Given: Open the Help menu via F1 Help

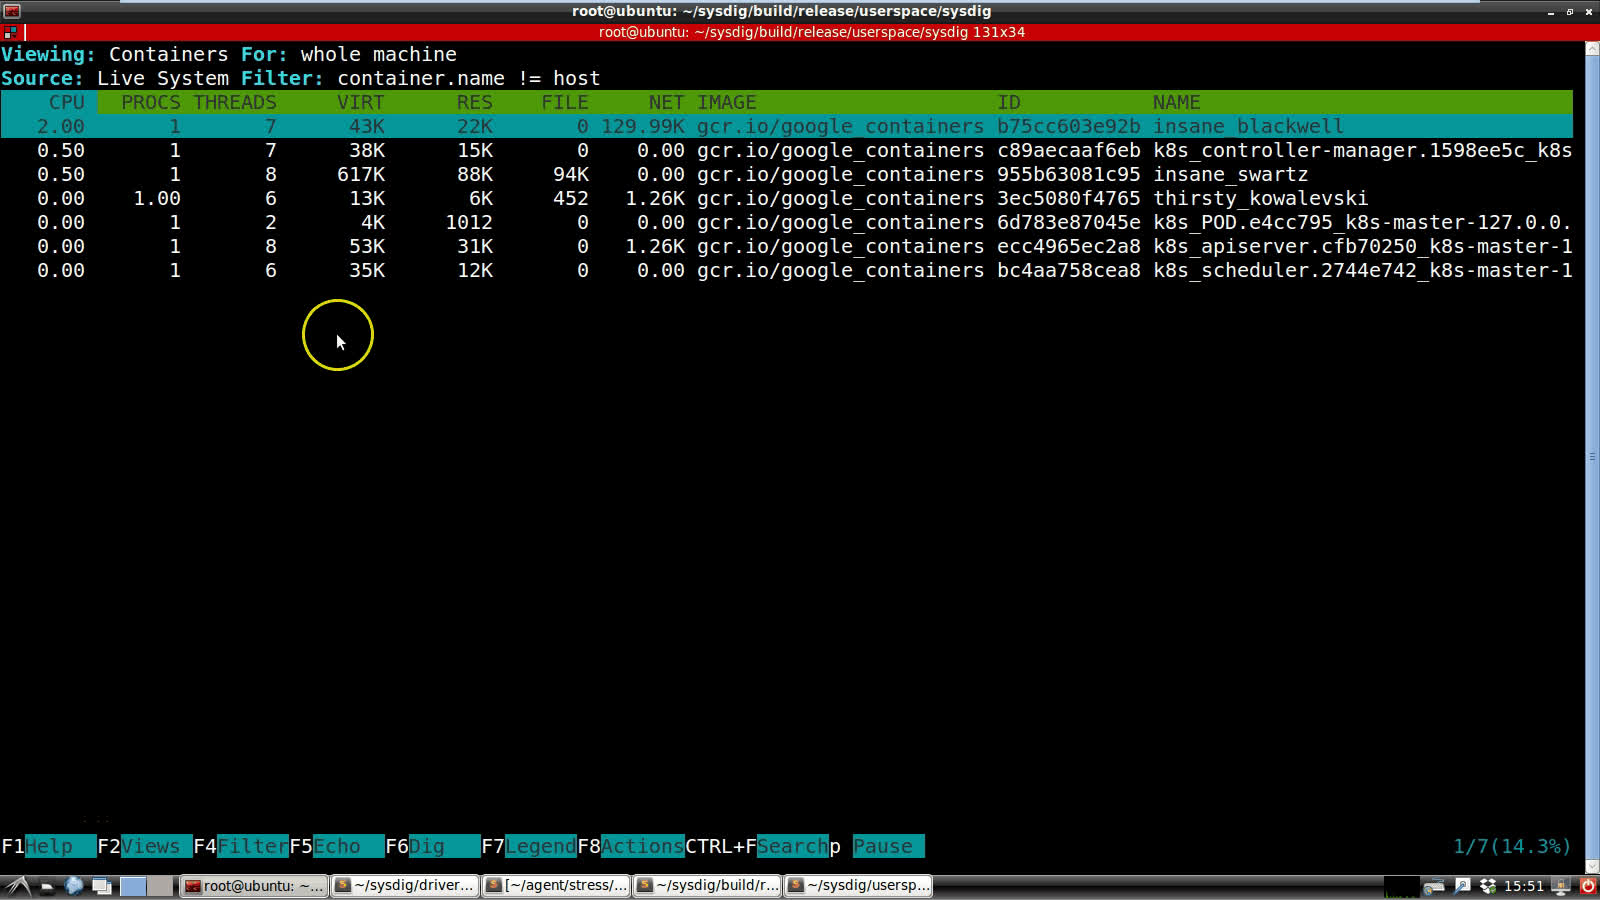Looking at the screenshot, I should pos(49,847).
